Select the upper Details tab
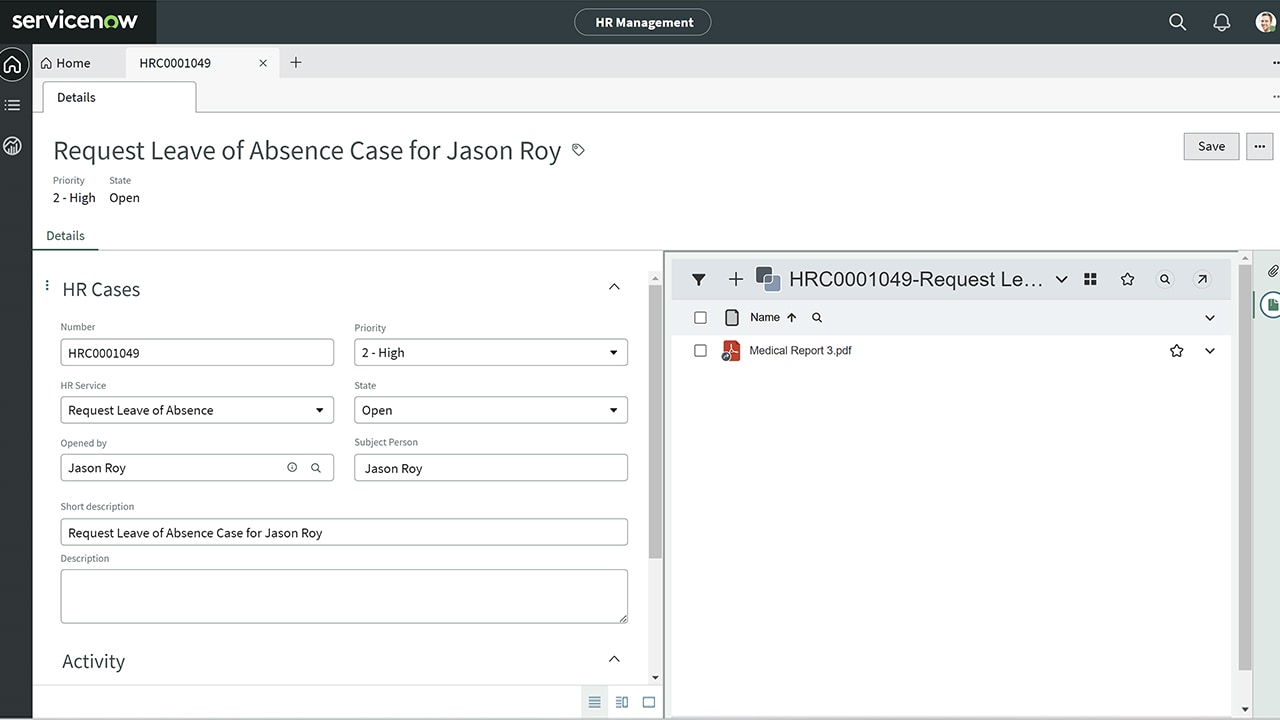The width and height of the screenshot is (1280, 720). tap(119, 97)
